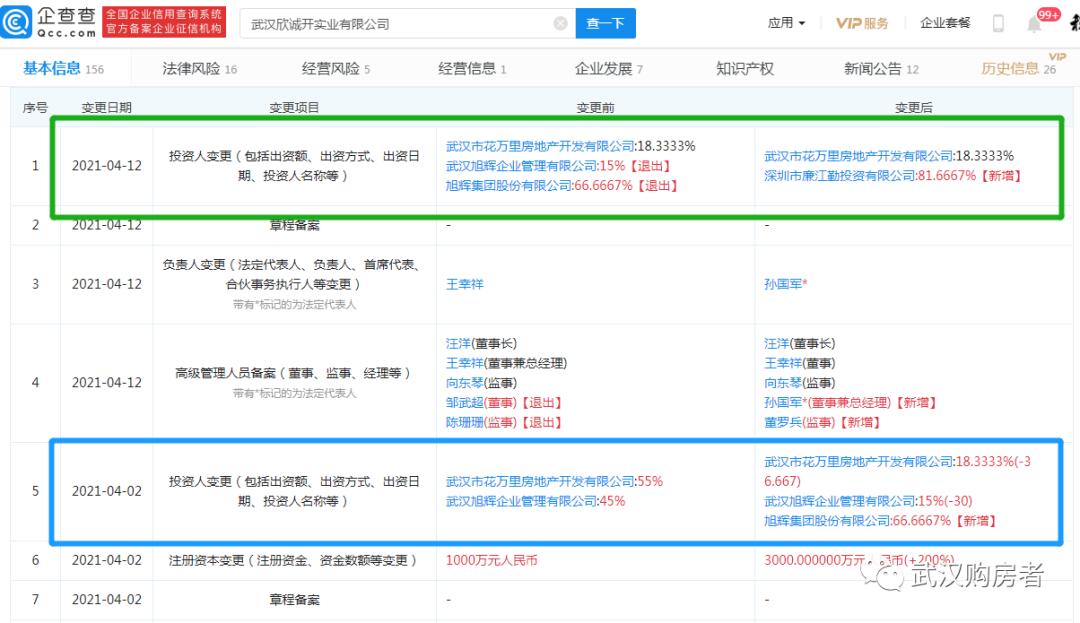Click the VIP badge on 历史信息 tab
Image resolution: width=1080 pixels, height=623 pixels.
point(1056,56)
